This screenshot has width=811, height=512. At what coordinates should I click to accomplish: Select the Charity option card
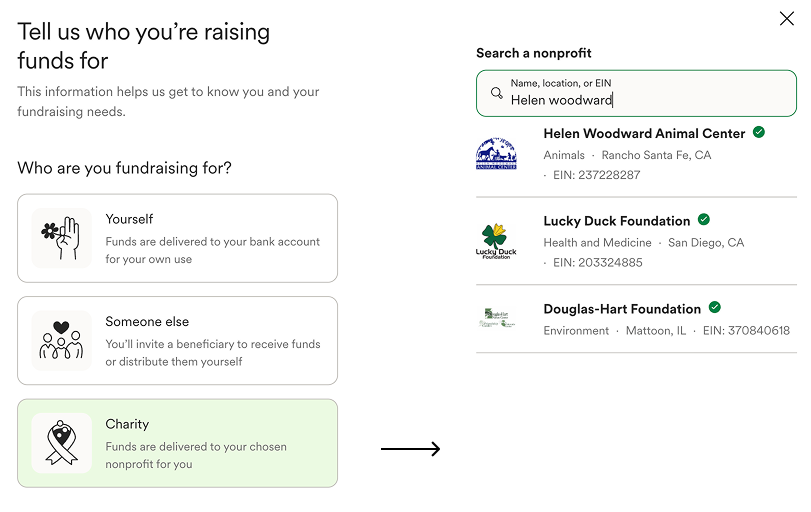point(177,443)
